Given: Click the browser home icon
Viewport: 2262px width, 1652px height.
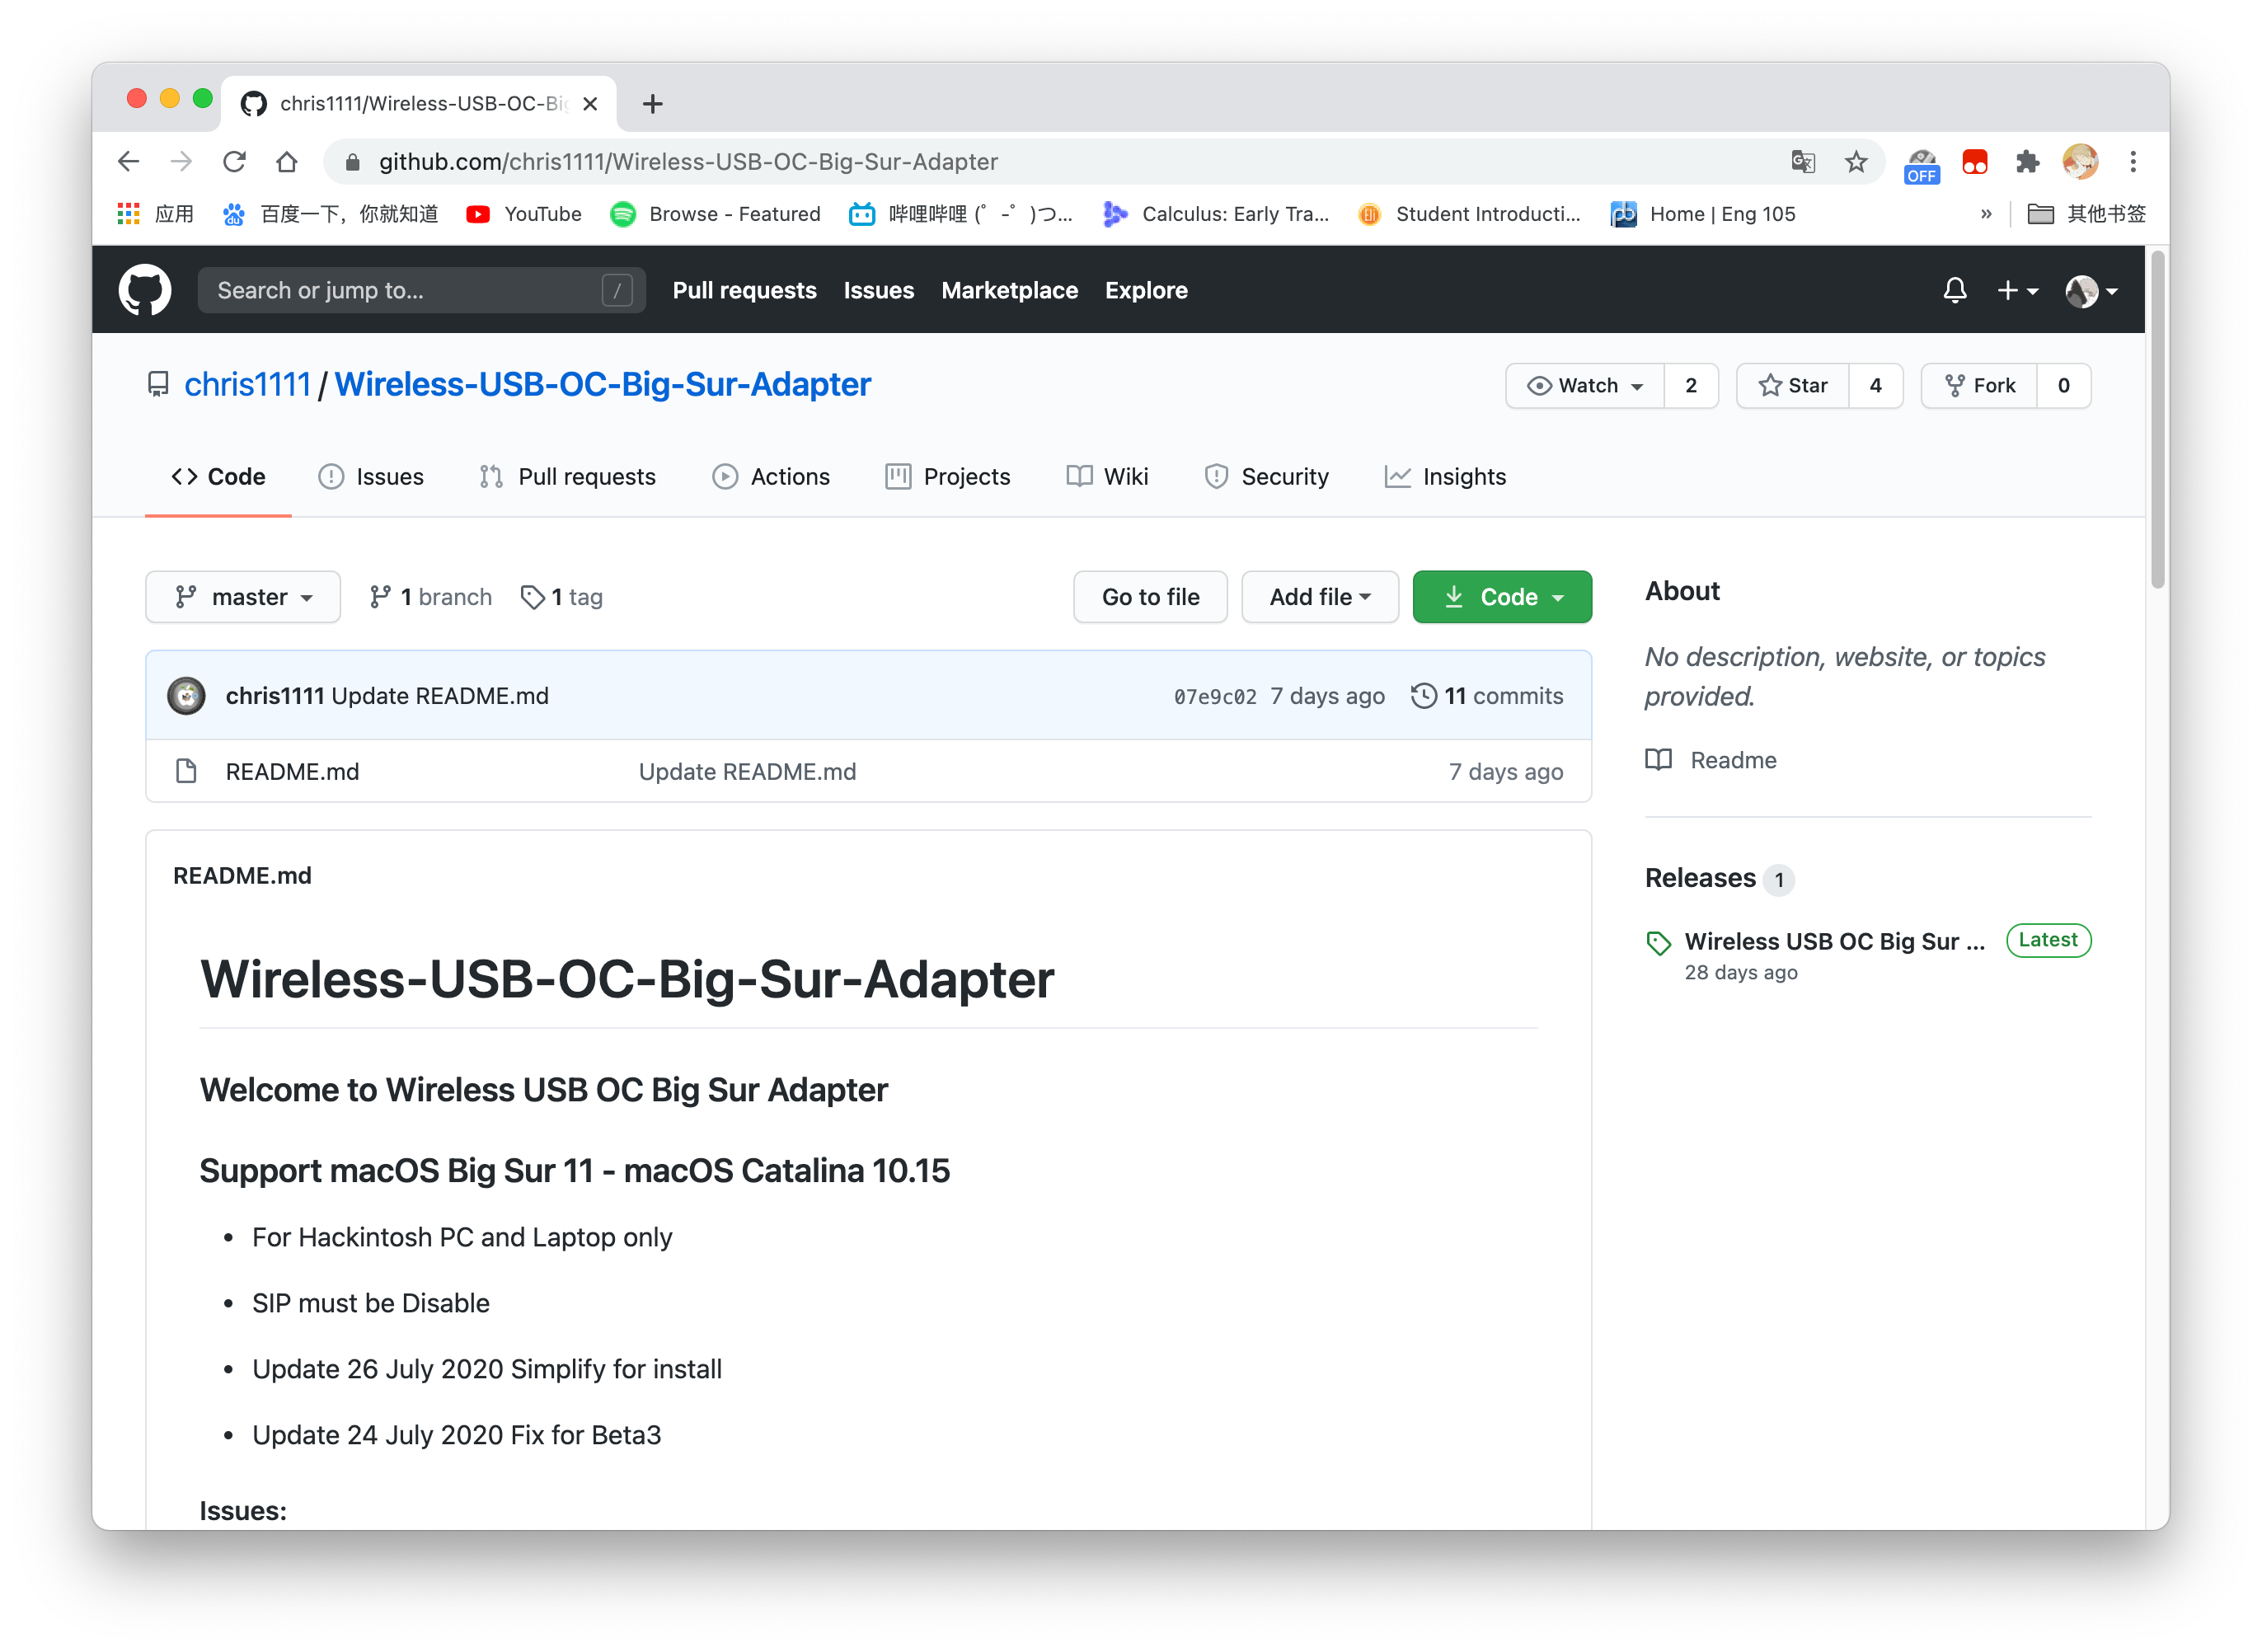Looking at the screenshot, I should tap(287, 162).
